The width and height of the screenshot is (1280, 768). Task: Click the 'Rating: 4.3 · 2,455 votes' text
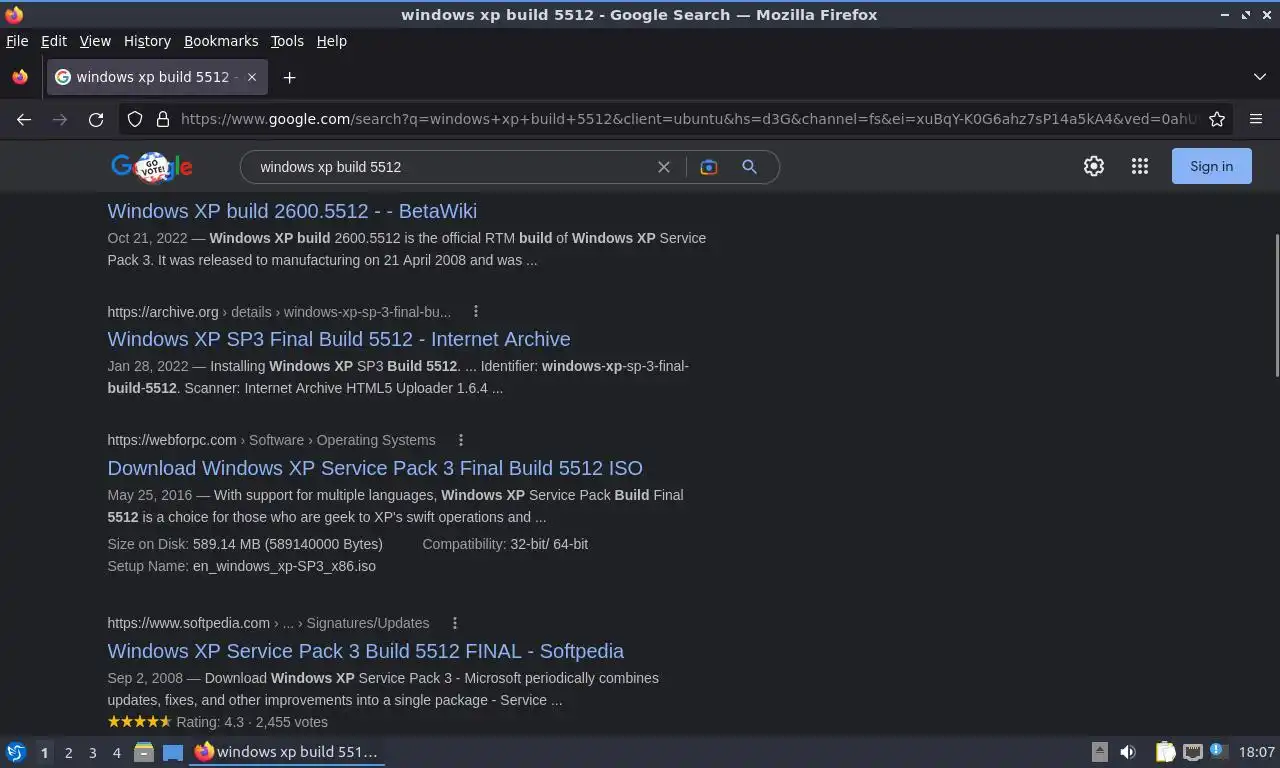[x=252, y=722]
